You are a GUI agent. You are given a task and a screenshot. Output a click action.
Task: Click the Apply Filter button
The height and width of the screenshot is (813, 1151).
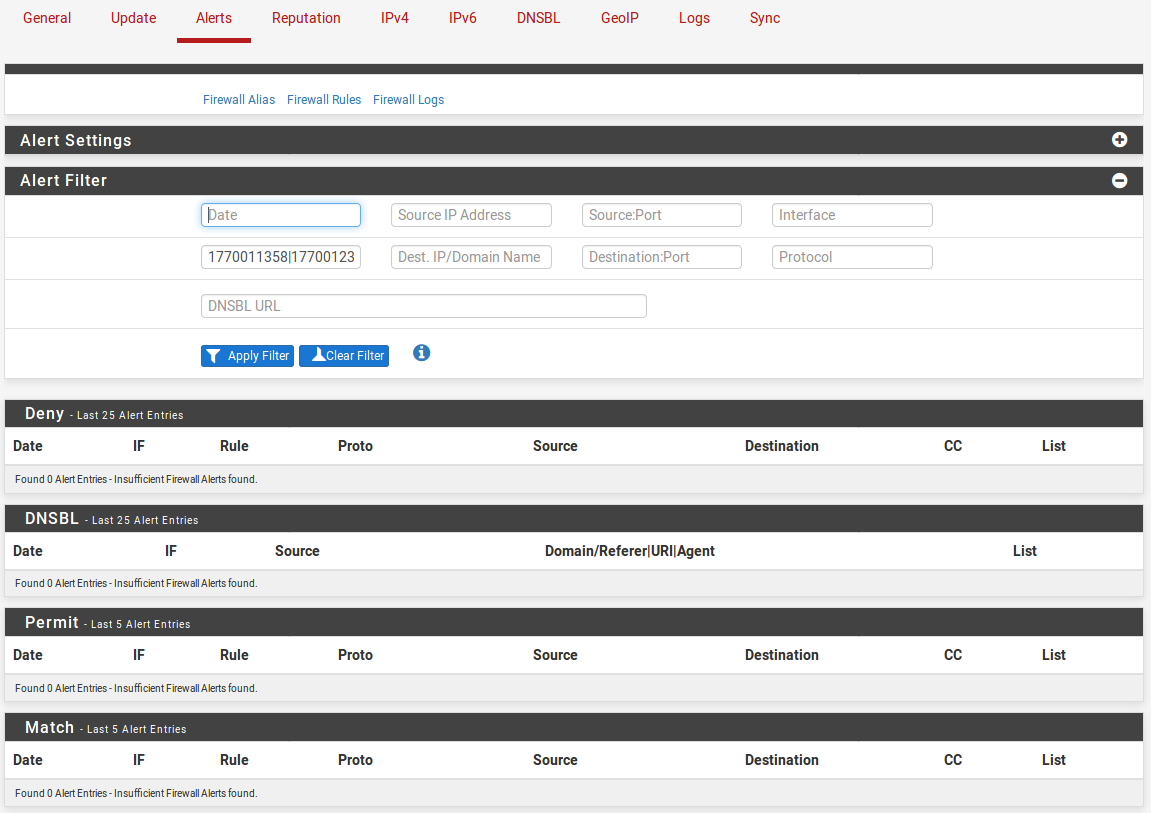[247, 356]
